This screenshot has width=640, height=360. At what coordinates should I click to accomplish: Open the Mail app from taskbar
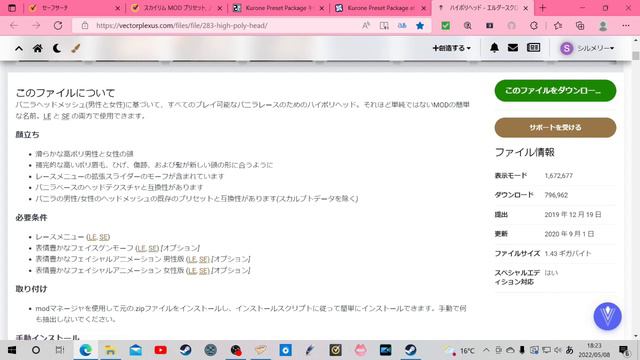click(136, 350)
